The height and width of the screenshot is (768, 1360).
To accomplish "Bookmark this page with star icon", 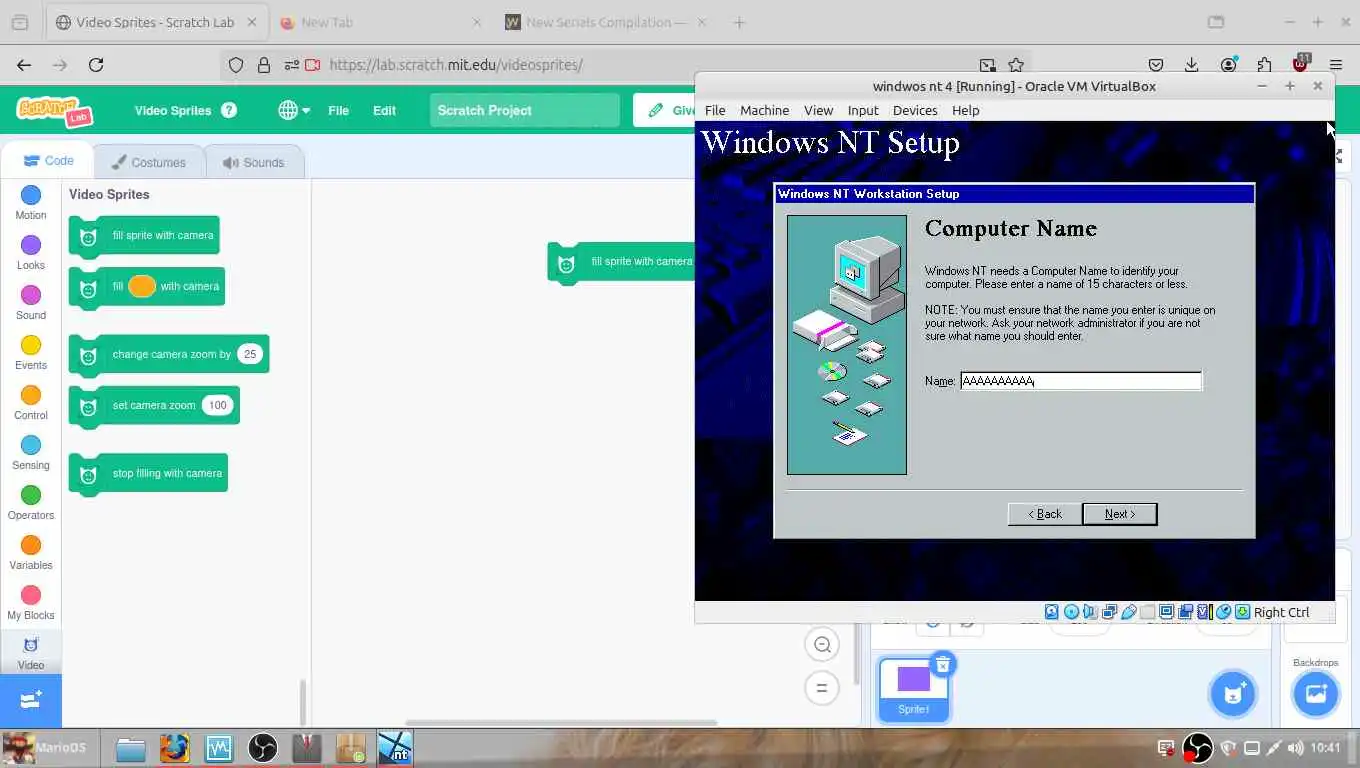I will [1016, 65].
